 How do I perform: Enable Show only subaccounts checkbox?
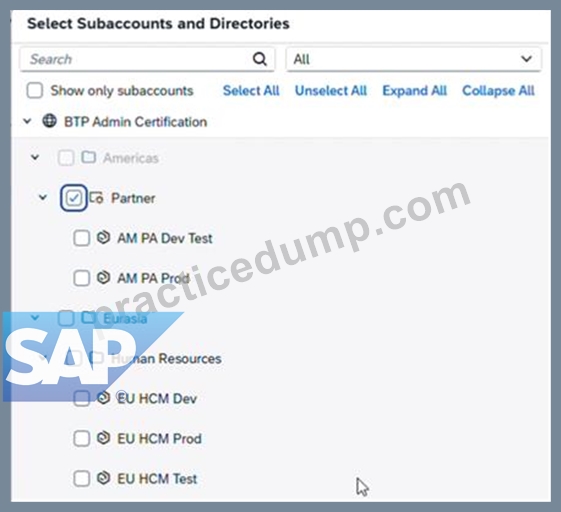(x=35, y=91)
